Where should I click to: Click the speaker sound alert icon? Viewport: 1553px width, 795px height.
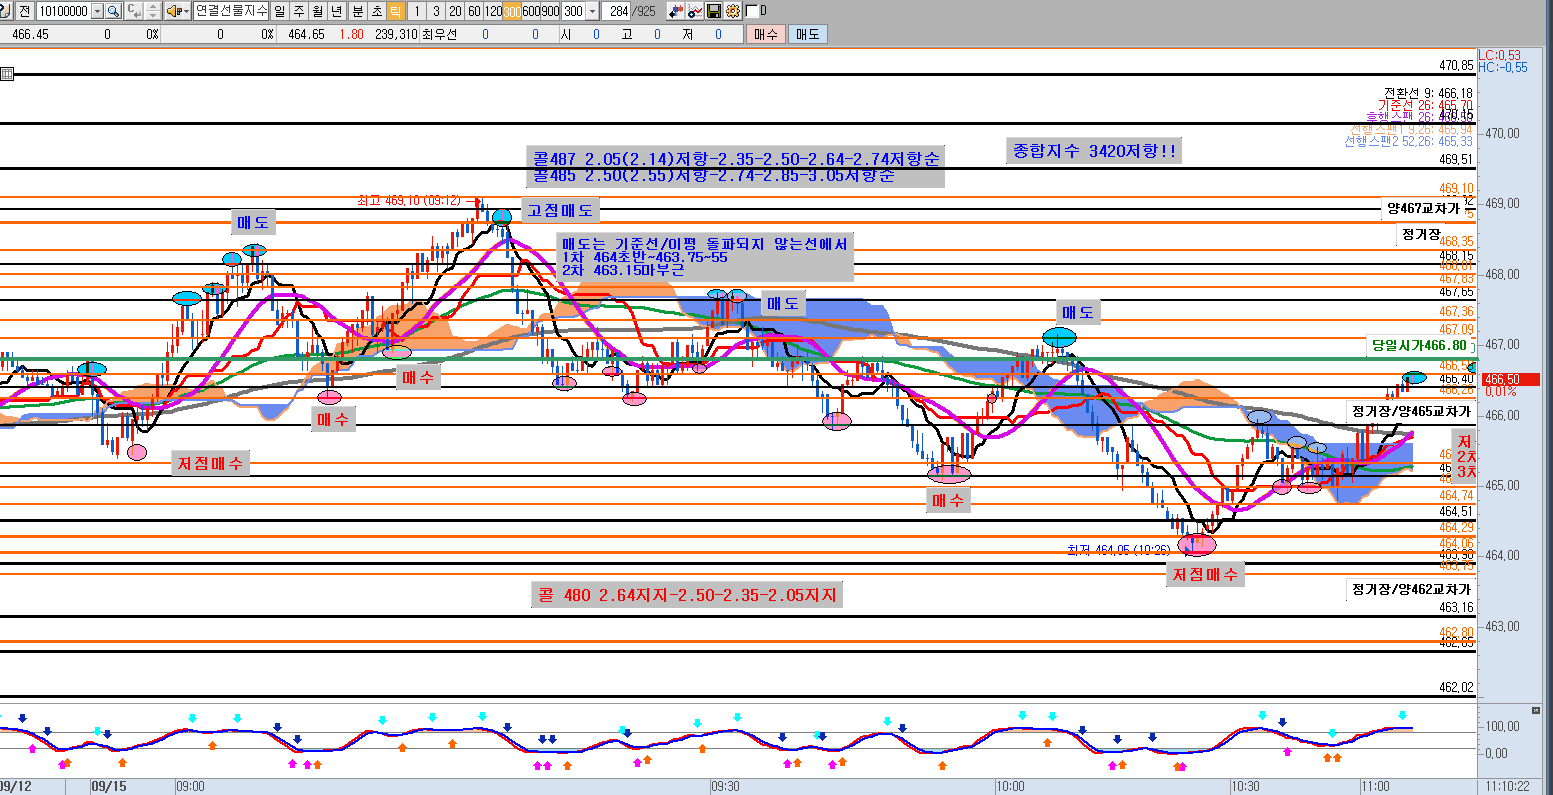(173, 11)
